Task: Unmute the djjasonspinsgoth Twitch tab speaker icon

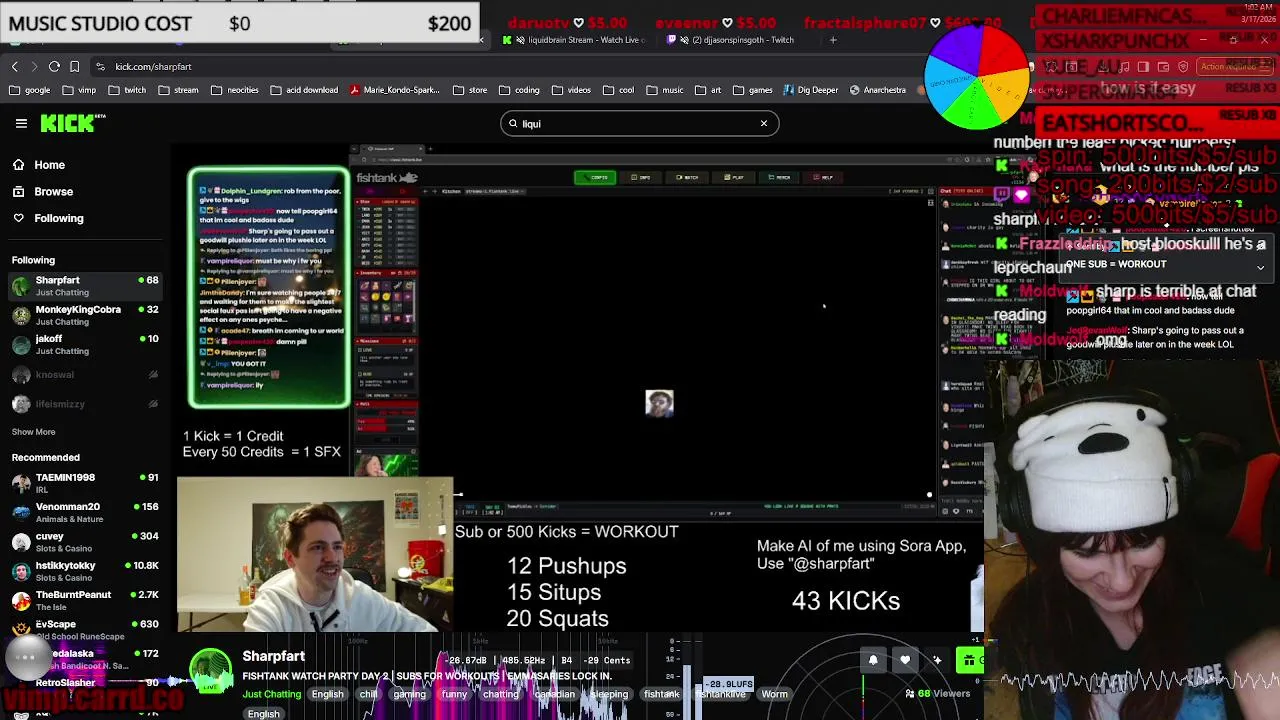Action: [x=684, y=40]
